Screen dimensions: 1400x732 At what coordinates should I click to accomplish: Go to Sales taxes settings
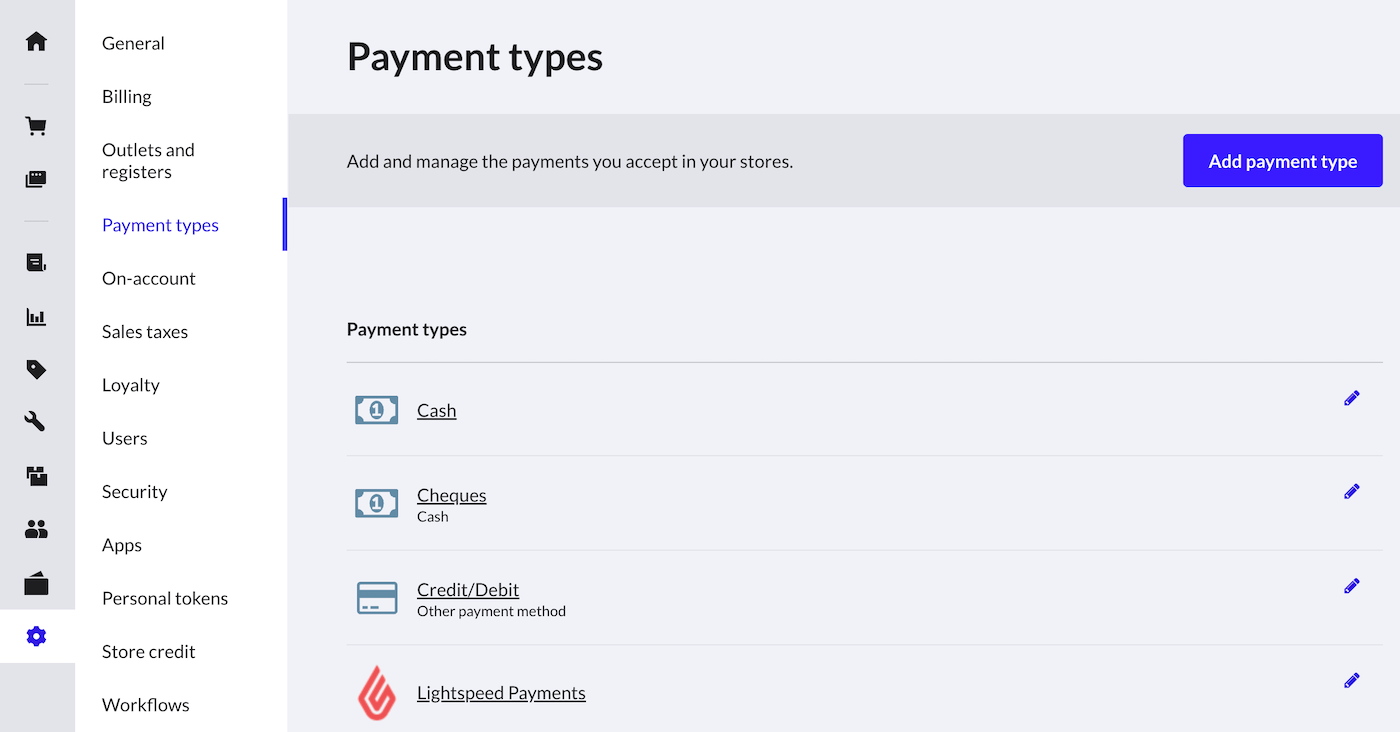145,332
